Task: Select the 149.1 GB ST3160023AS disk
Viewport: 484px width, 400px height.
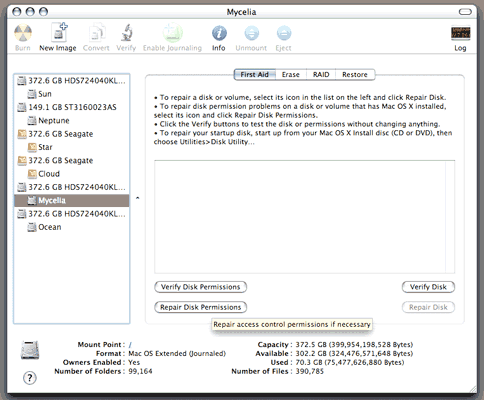Action: pyautogui.click(x=72, y=107)
